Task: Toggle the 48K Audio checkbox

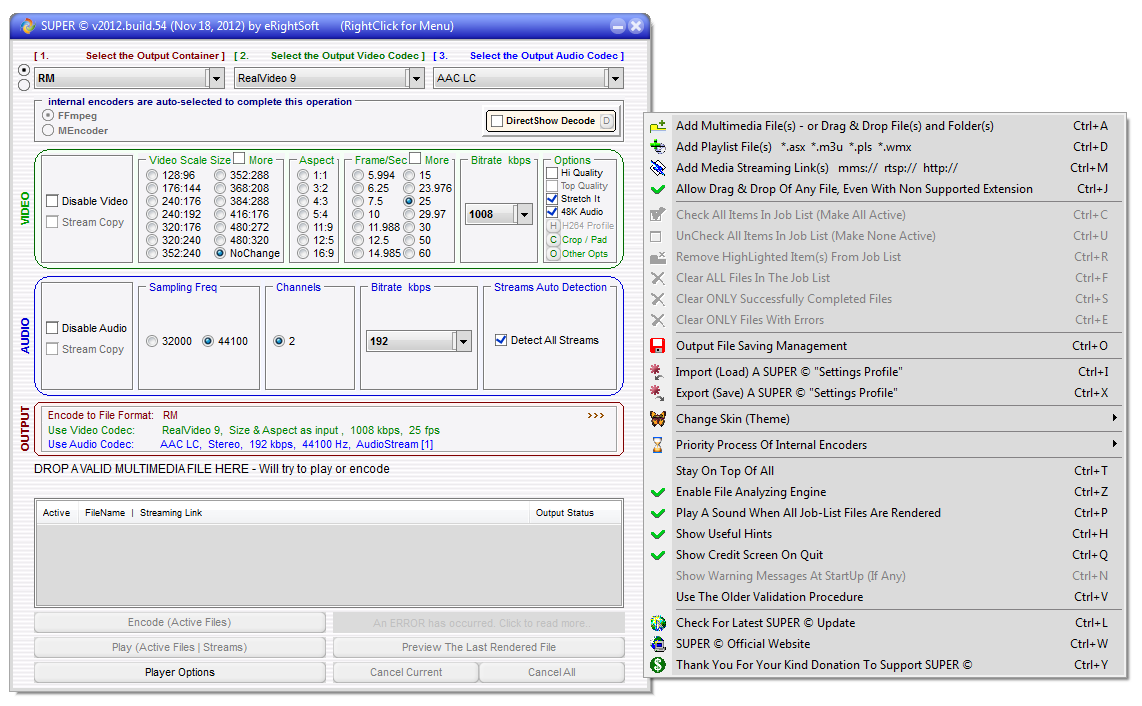Action: [x=552, y=212]
